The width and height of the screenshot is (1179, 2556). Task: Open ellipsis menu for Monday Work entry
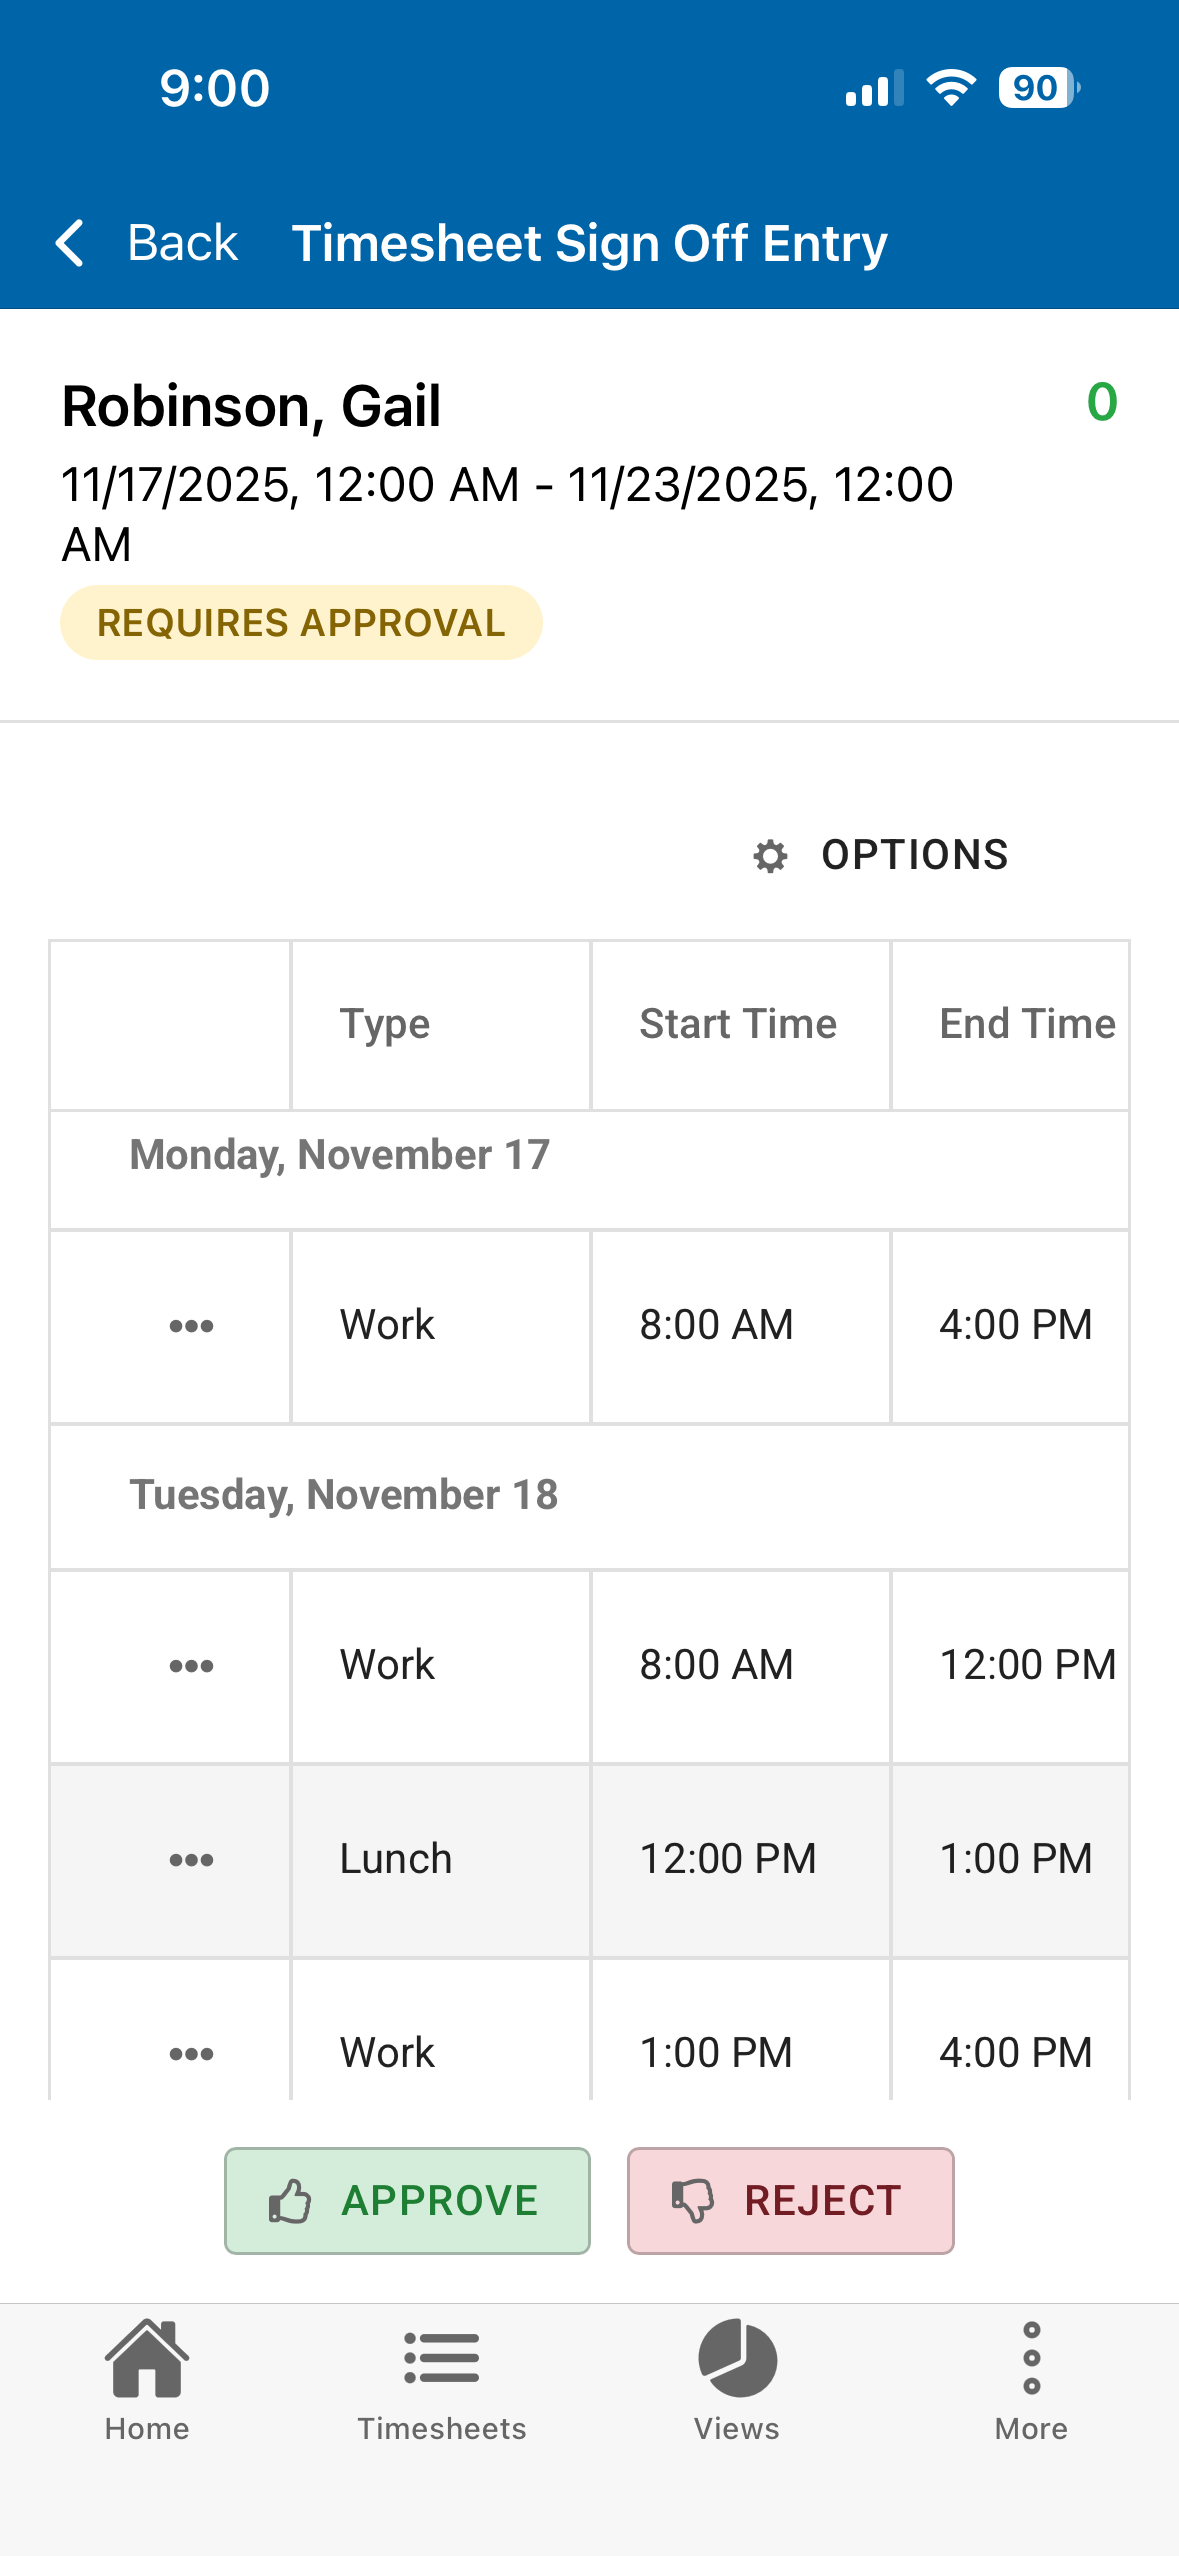(191, 1326)
